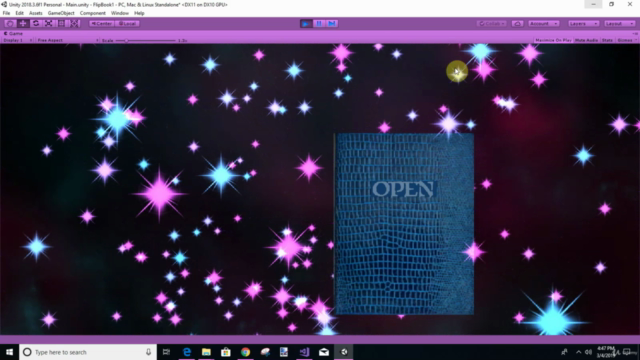Image resolution: width=640 pixels, height=360 pixels.
Task: Select the Scale tool
Action: [x=48, y=24]
